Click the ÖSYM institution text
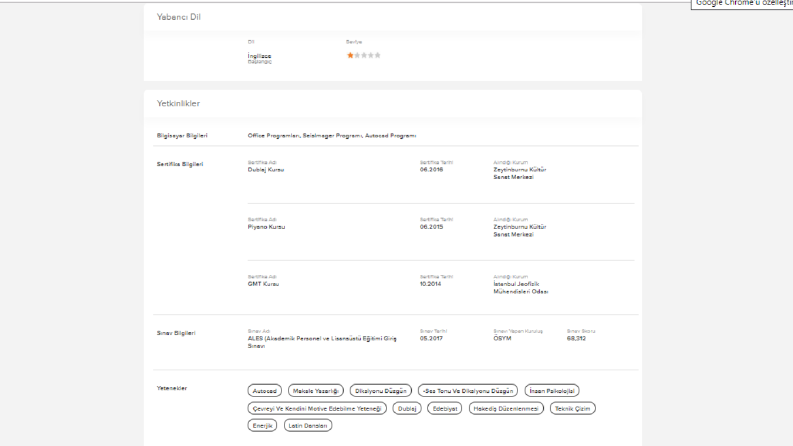 pos(502,339)
